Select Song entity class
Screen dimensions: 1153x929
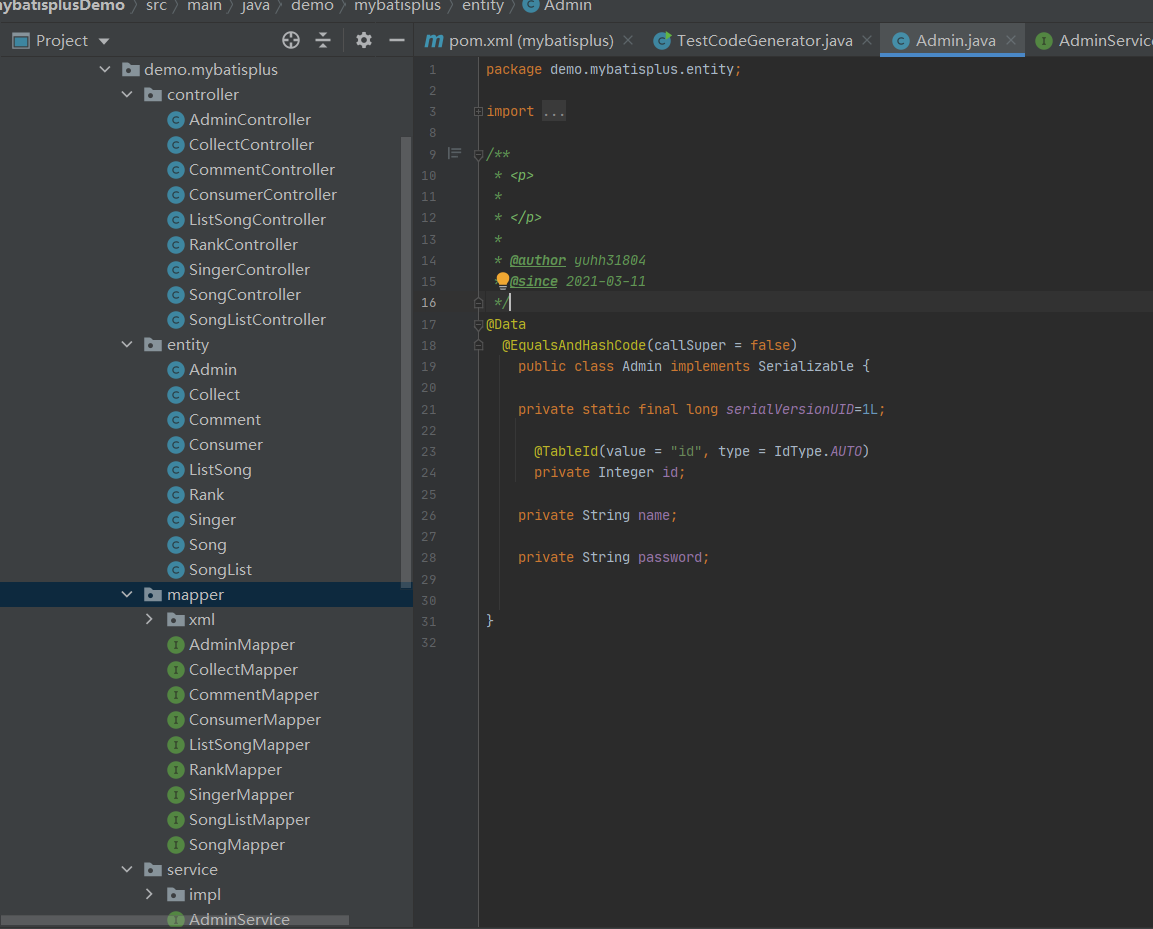tap(207, 544)
